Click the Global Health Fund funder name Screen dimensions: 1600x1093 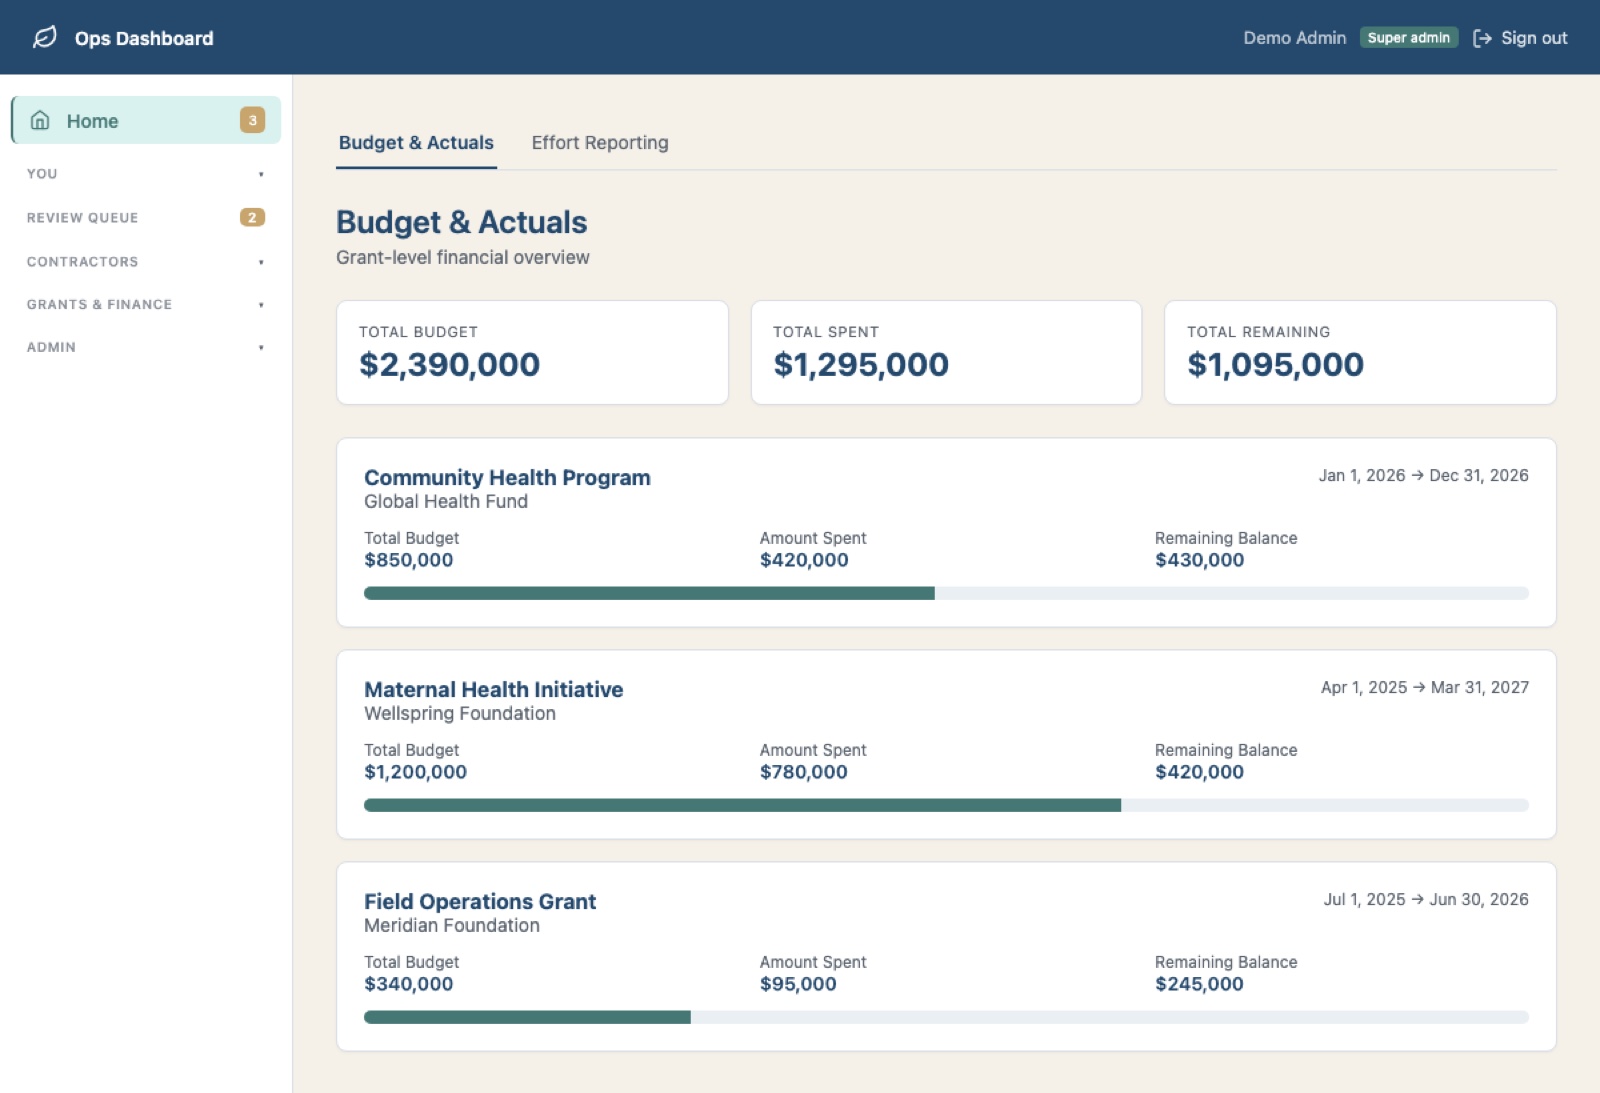(x=446, y=502)
